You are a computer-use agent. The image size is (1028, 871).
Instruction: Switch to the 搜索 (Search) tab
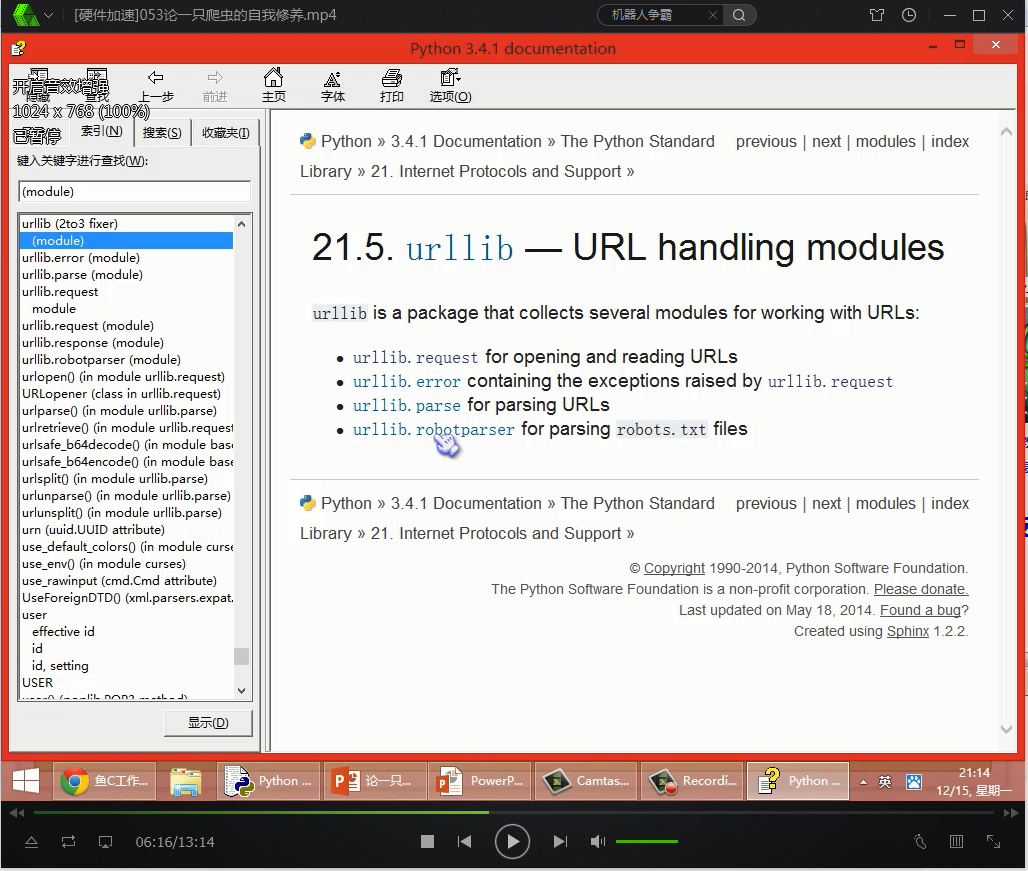click(x=162, y=132)
